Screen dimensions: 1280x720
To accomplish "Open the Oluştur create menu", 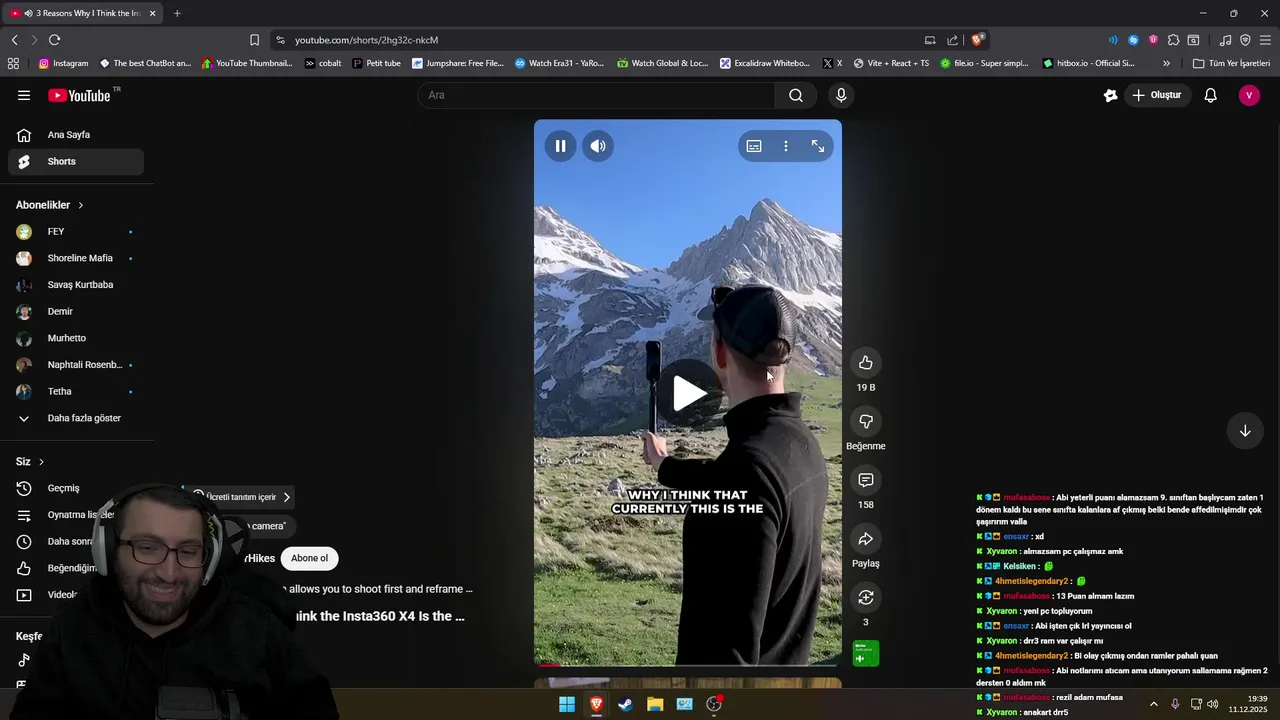I will click(x=1157, y=95).
